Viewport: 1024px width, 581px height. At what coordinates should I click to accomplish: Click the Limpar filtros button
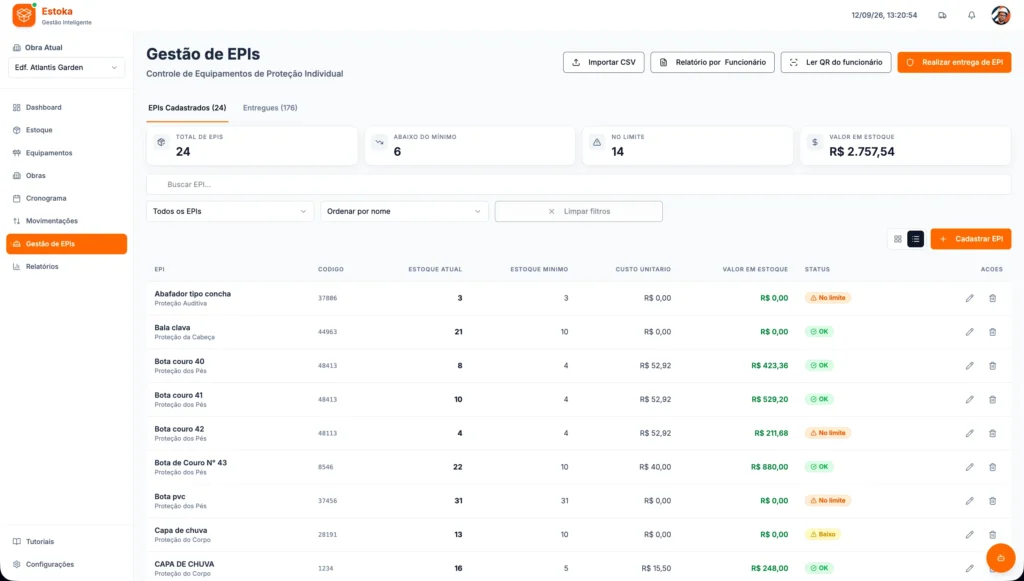coord(579,212)
